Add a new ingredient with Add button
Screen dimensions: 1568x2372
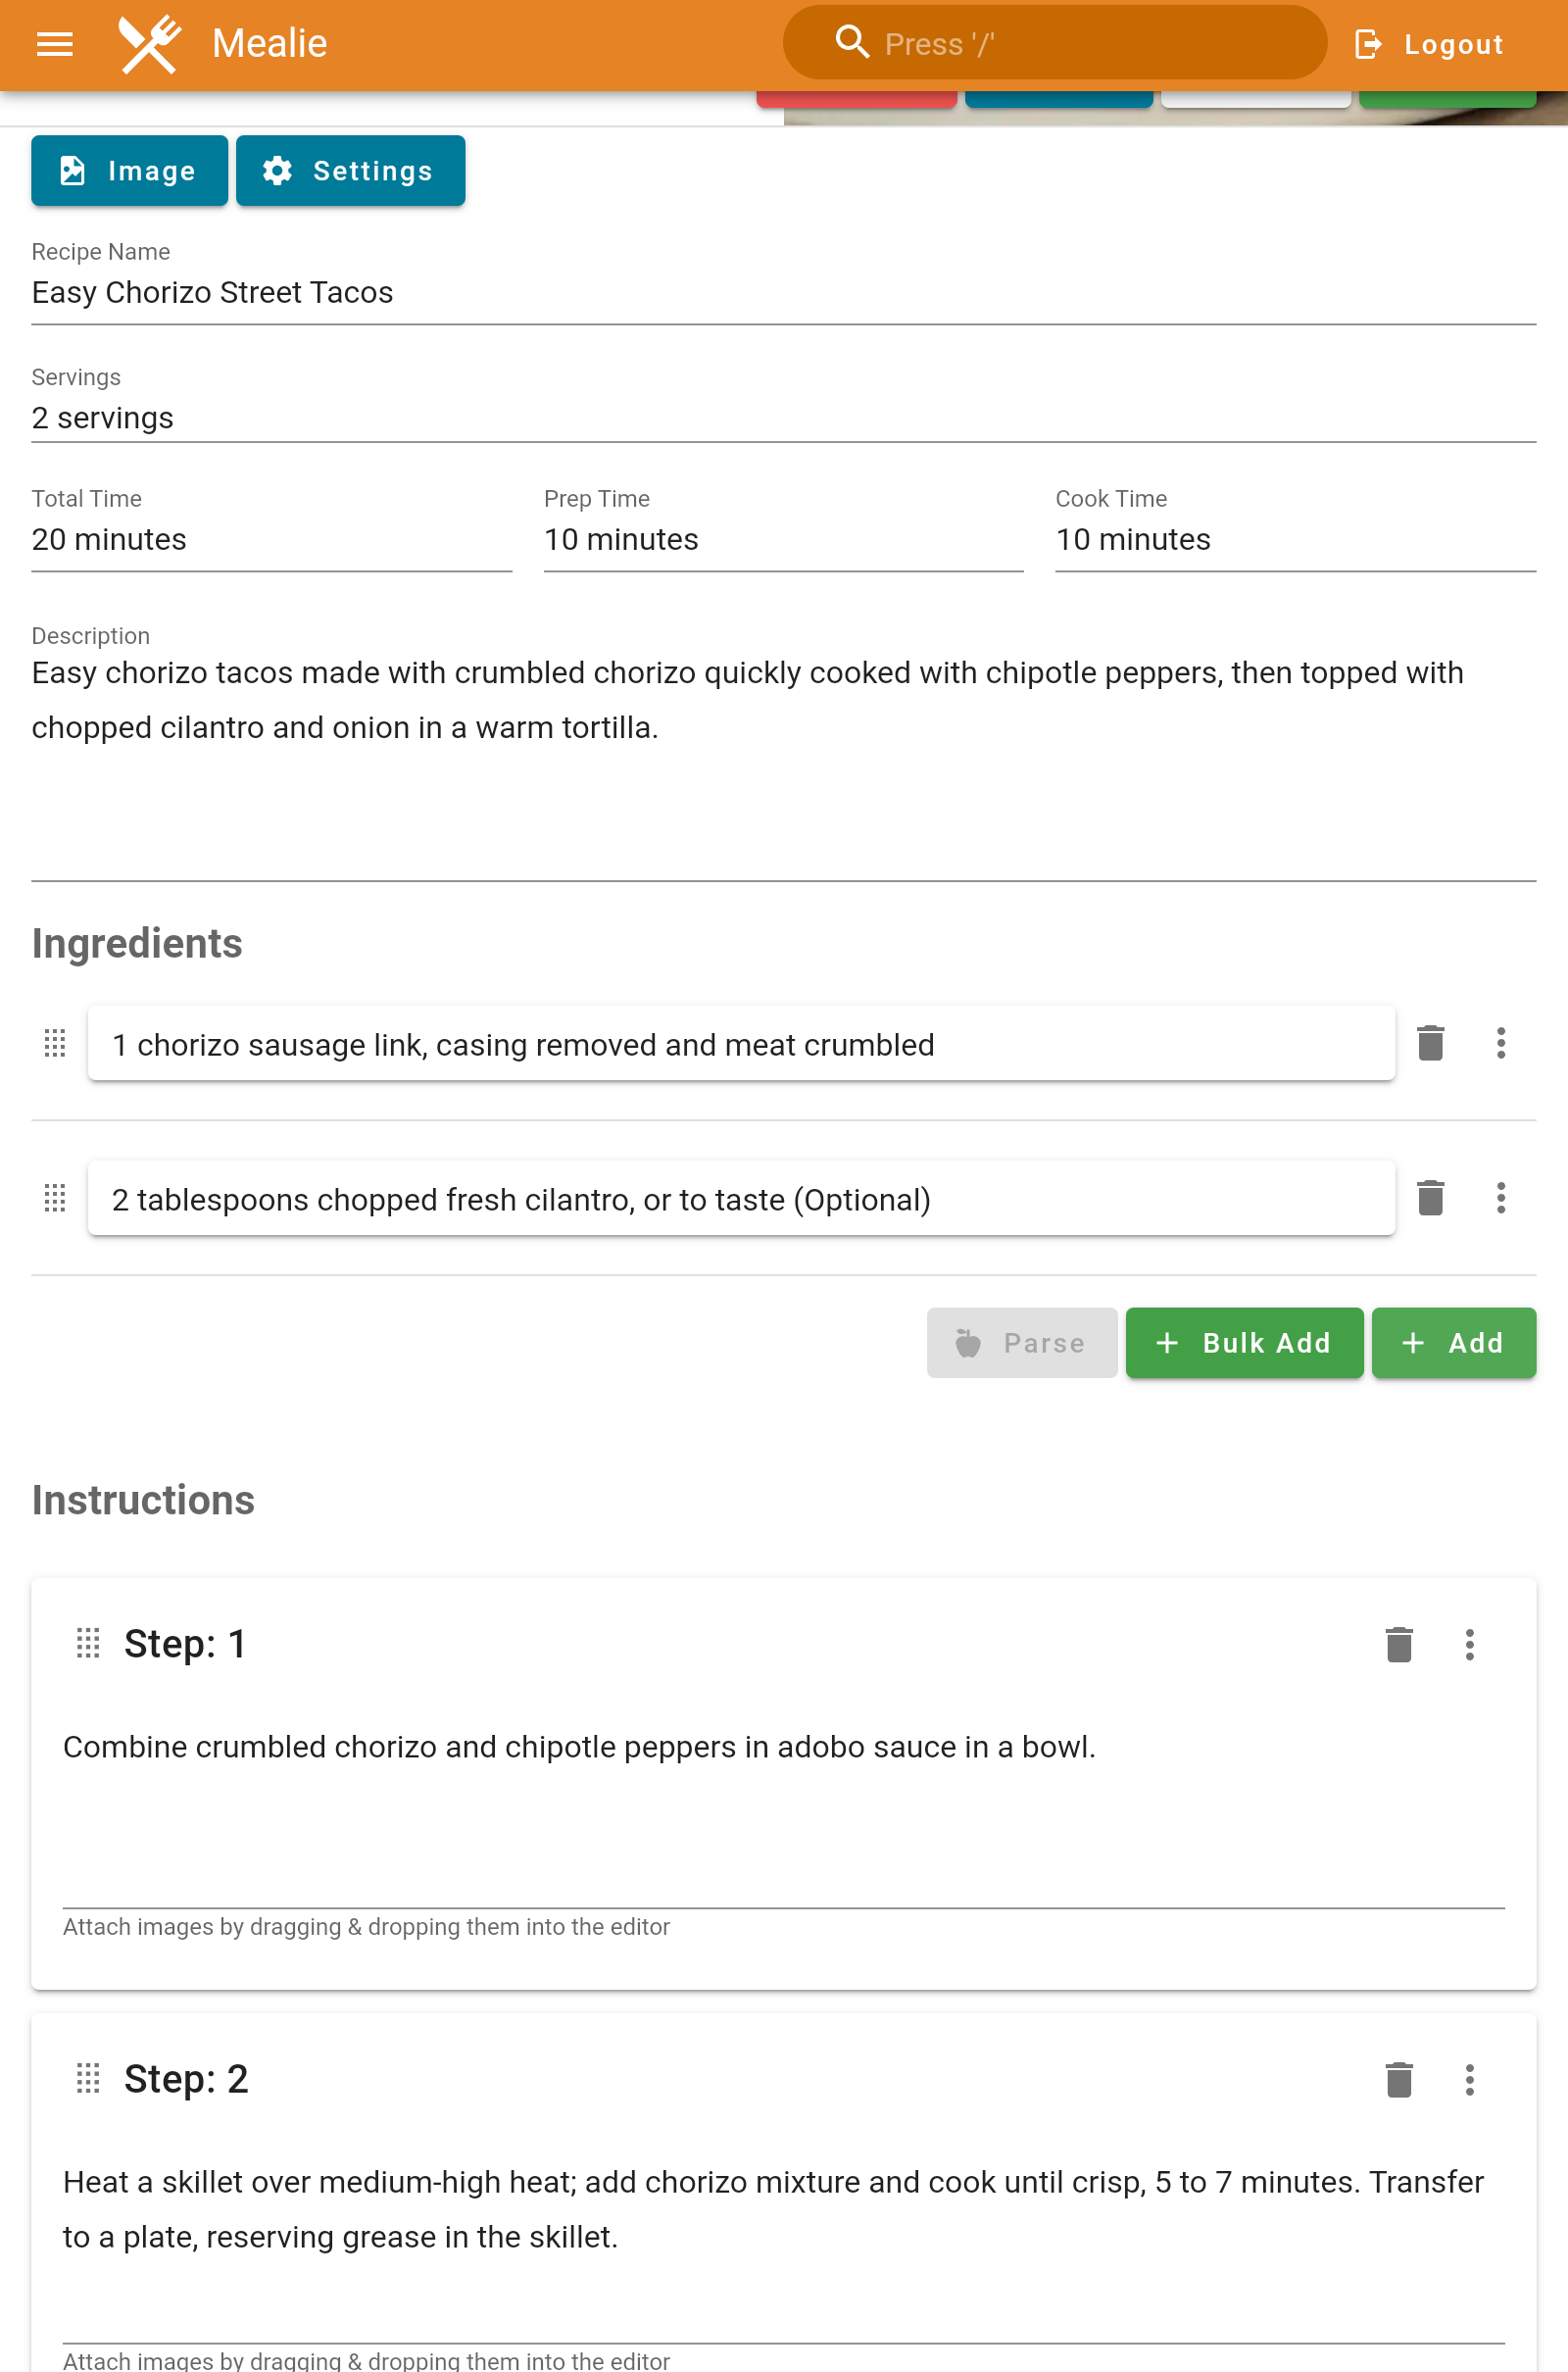(1453, 1343)
